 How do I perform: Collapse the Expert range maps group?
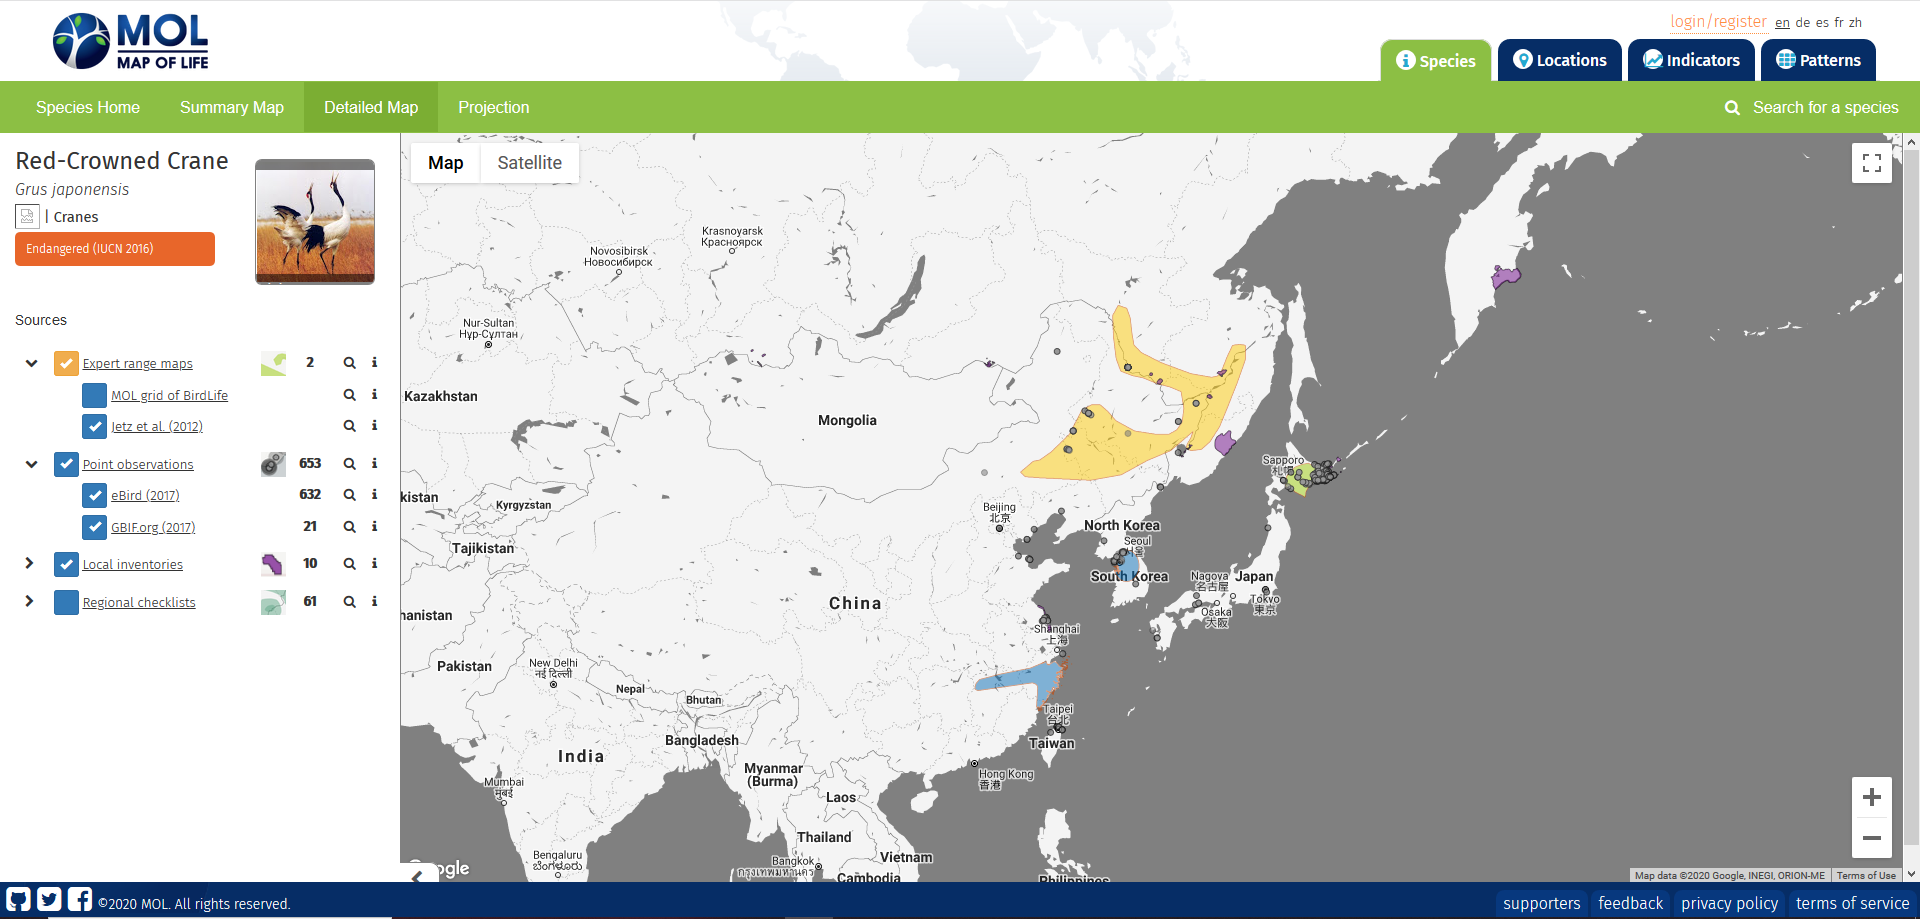[31, 364]
